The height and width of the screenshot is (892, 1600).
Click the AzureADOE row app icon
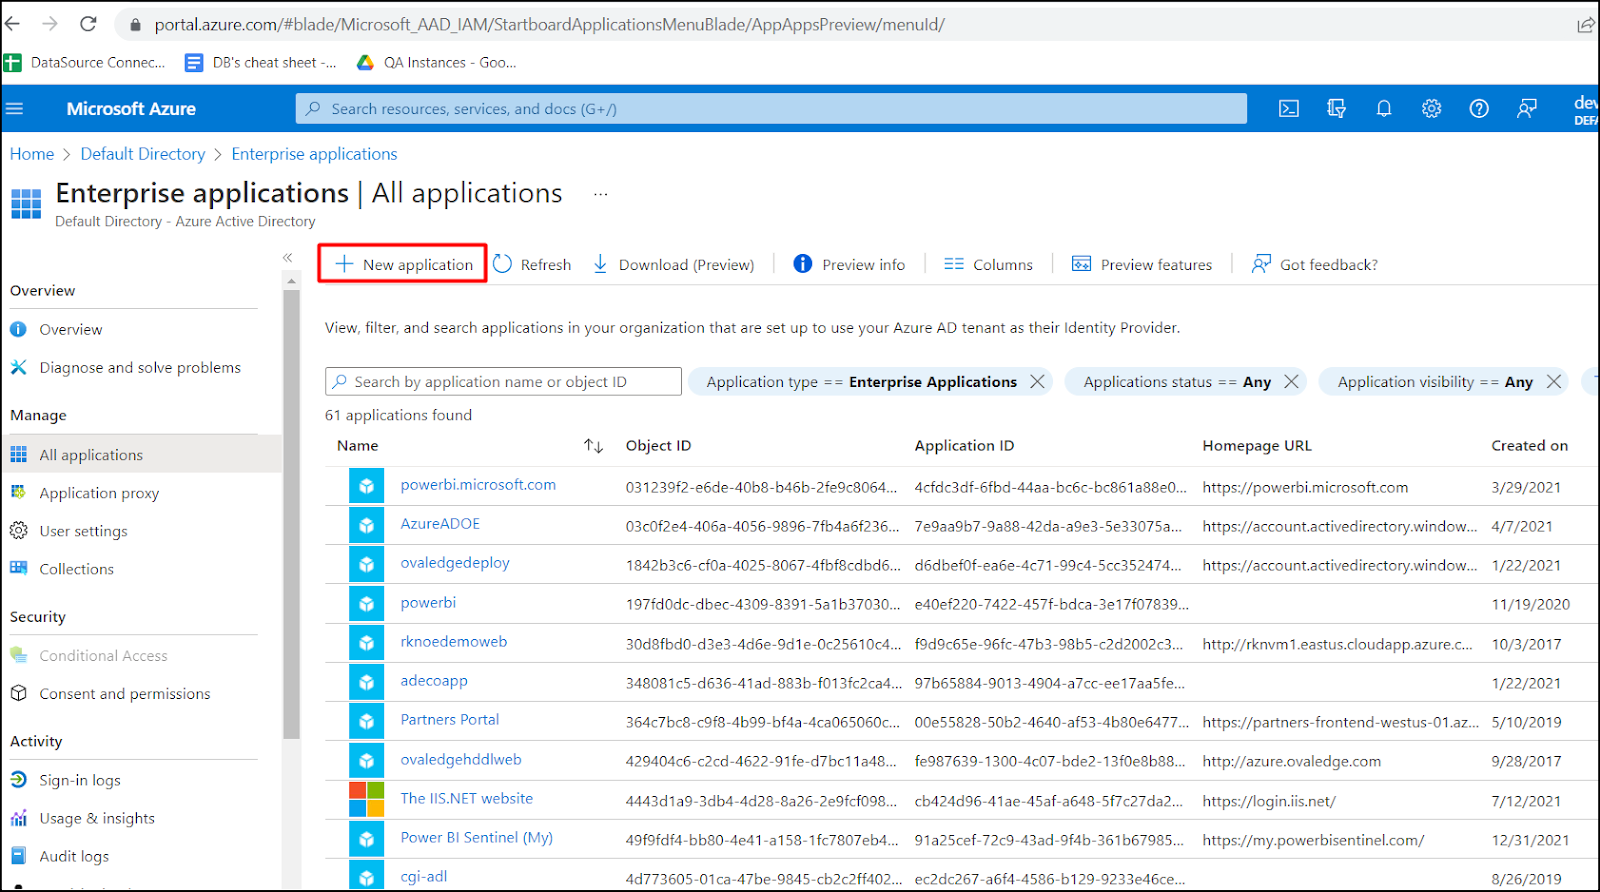367,525
